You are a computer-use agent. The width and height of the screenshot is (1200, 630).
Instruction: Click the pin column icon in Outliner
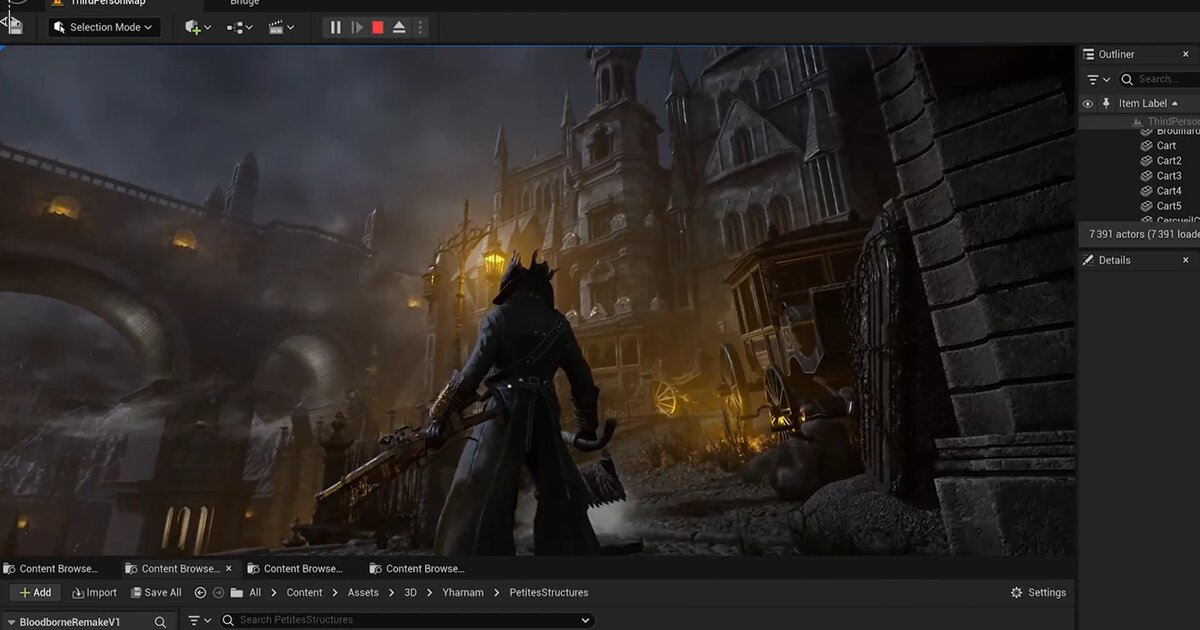pyautogui.click(x=1106, y=103)
